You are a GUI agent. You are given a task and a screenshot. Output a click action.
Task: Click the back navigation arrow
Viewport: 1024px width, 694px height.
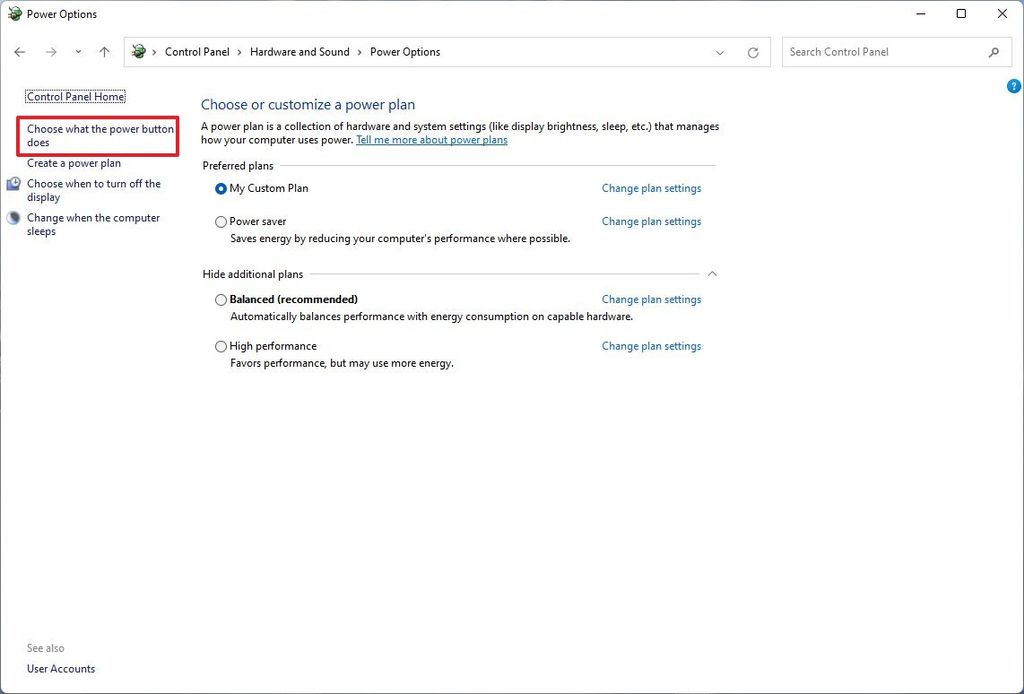pos(20,52)
